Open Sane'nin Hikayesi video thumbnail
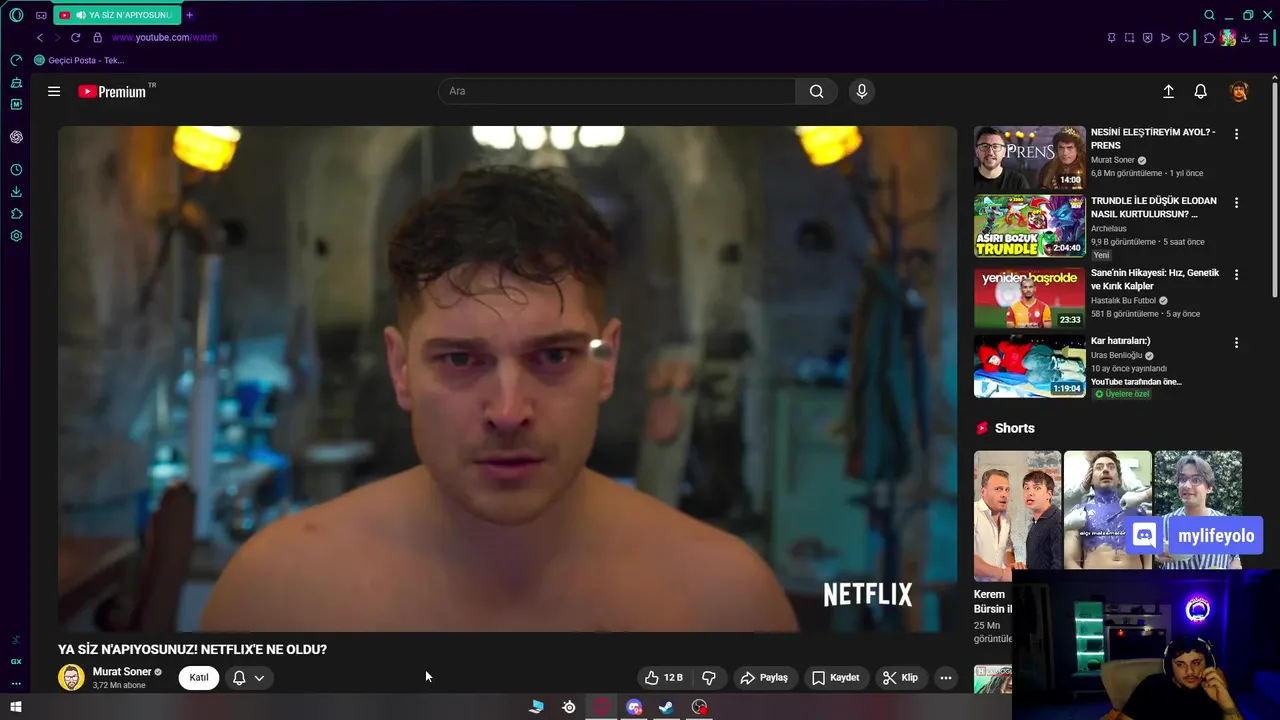Viewport: 1280px width, 720px height. [1029, 297]
